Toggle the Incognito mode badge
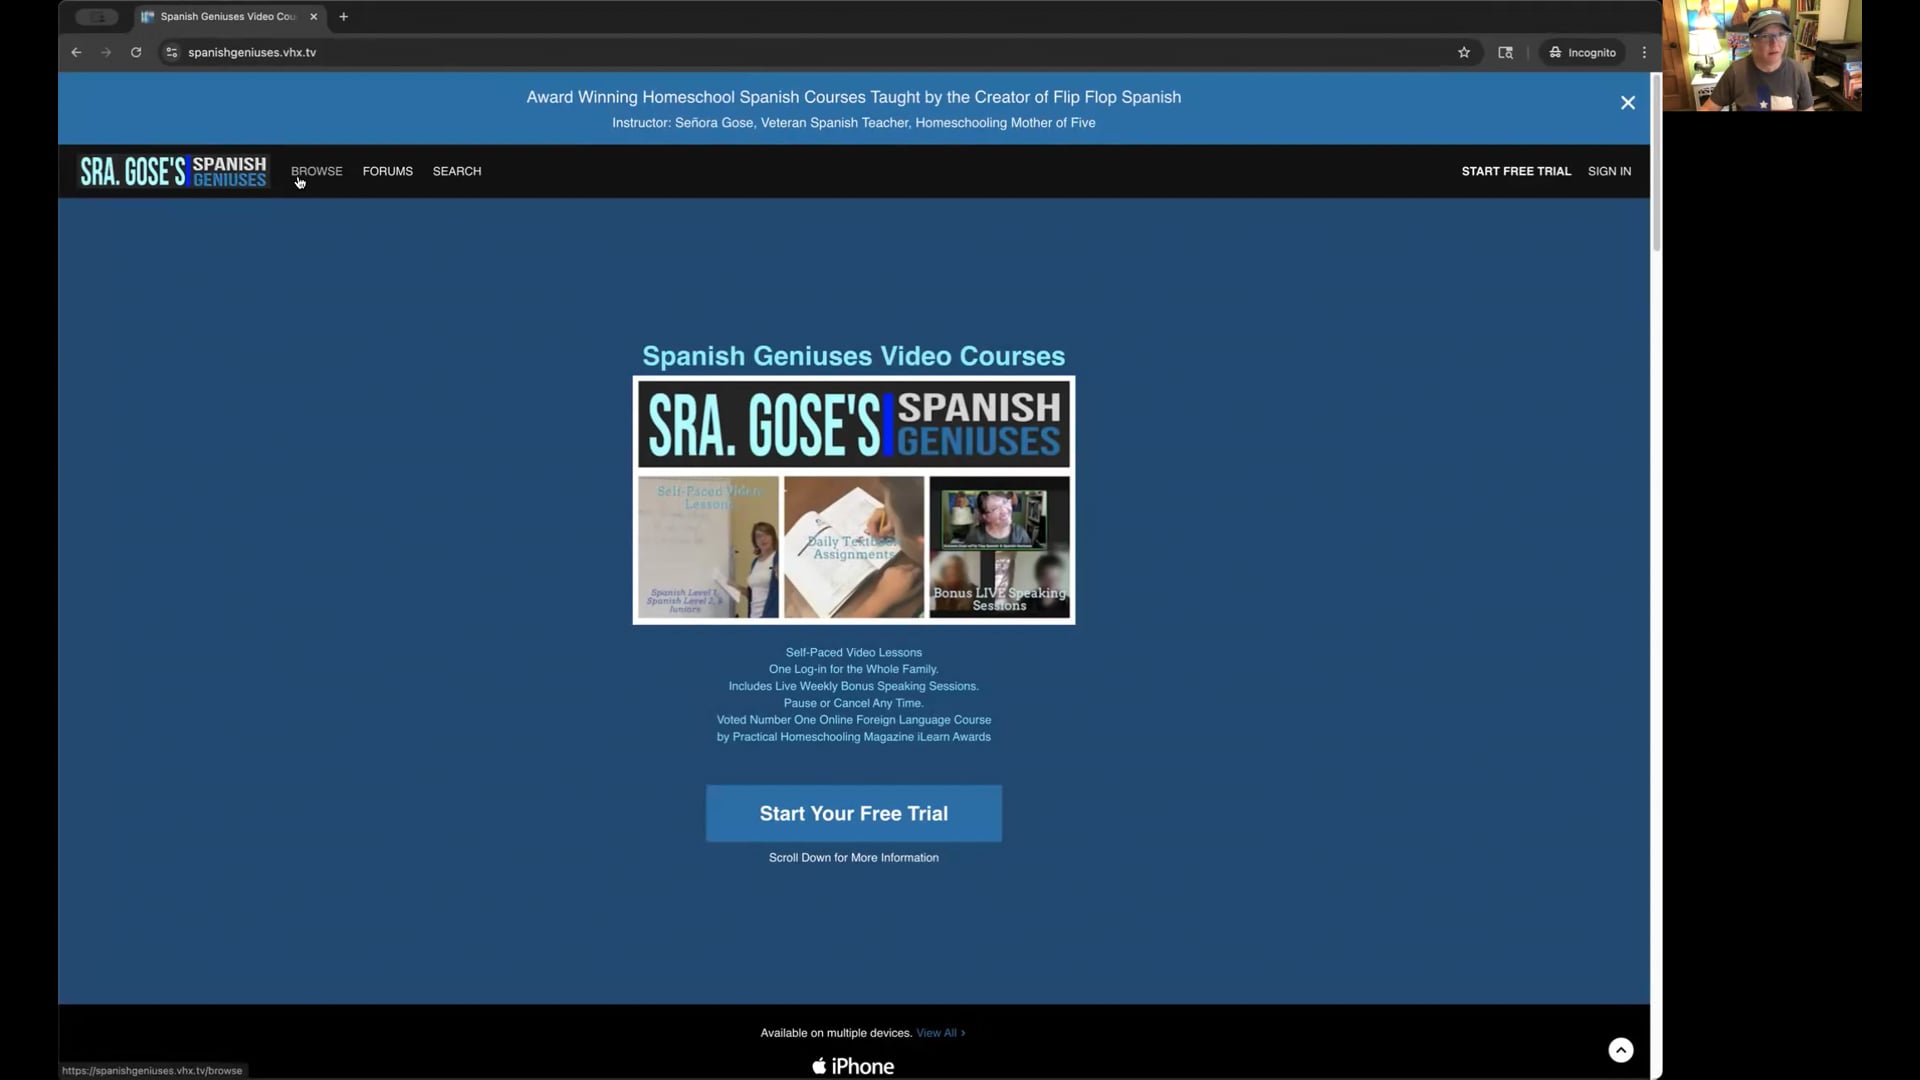1920x1080 pixels. (1582, 52)
